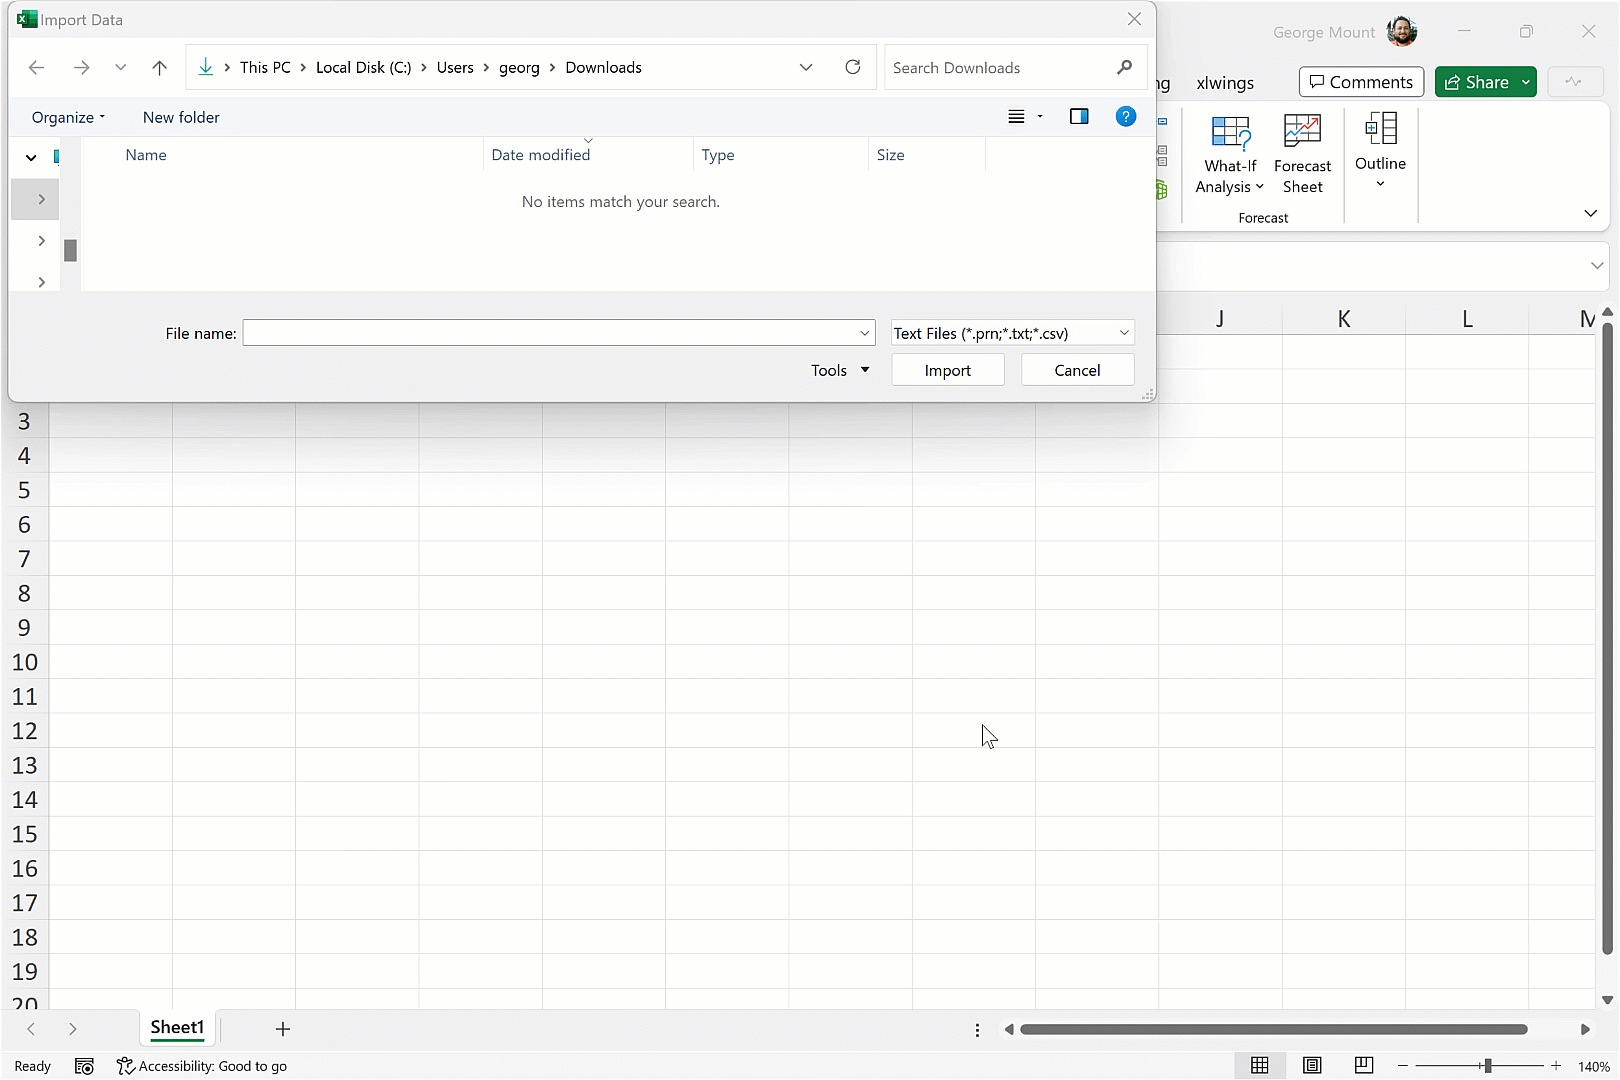Open the Organize dropdown menu

pyautogui.click(x=68, y=117)
